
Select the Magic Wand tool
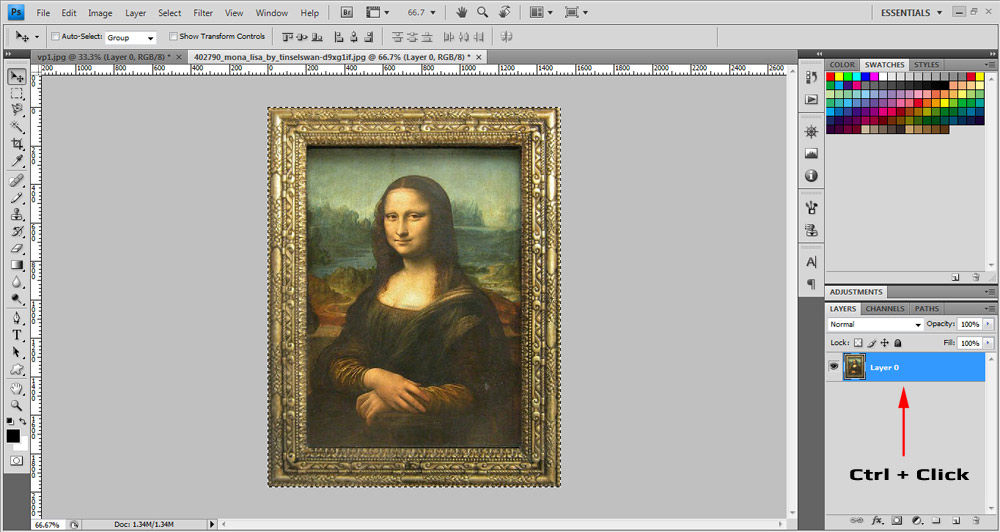click(x=17, y=127)
